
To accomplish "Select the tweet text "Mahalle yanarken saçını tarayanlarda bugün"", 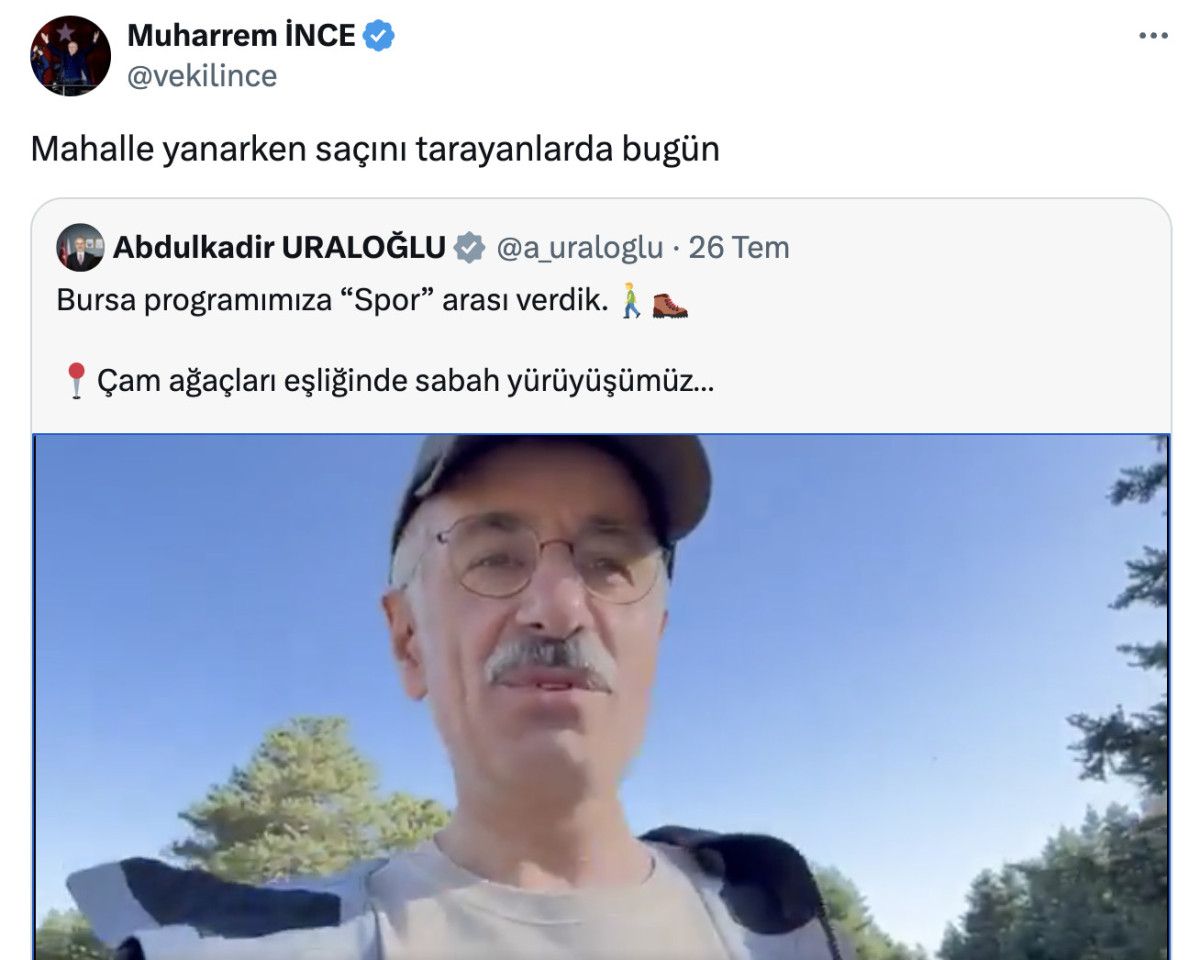I will click(x=375, y=149).
